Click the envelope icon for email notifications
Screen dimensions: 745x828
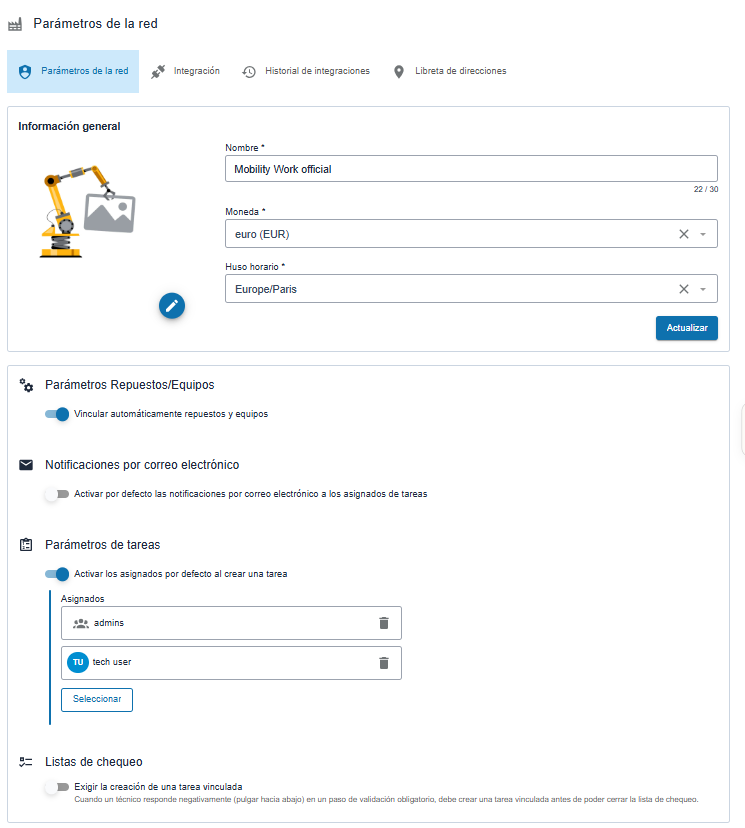[x=26, y=465]
